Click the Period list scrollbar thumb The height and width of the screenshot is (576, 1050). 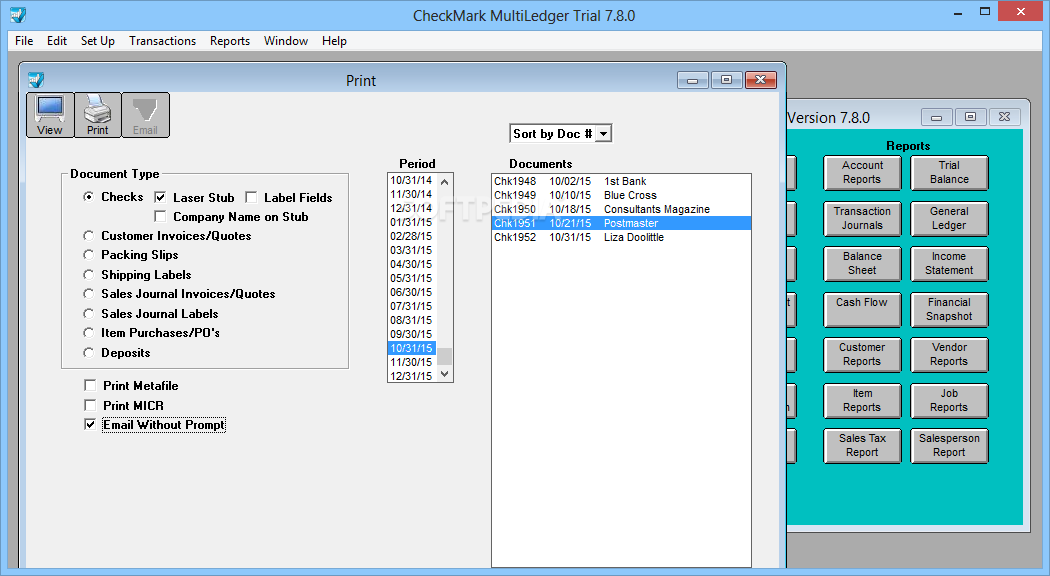445,356
